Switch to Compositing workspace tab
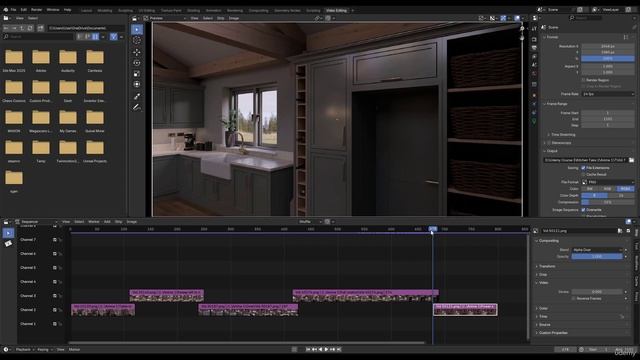Viewport: 640px width, 360px height. tap(258, 10)
